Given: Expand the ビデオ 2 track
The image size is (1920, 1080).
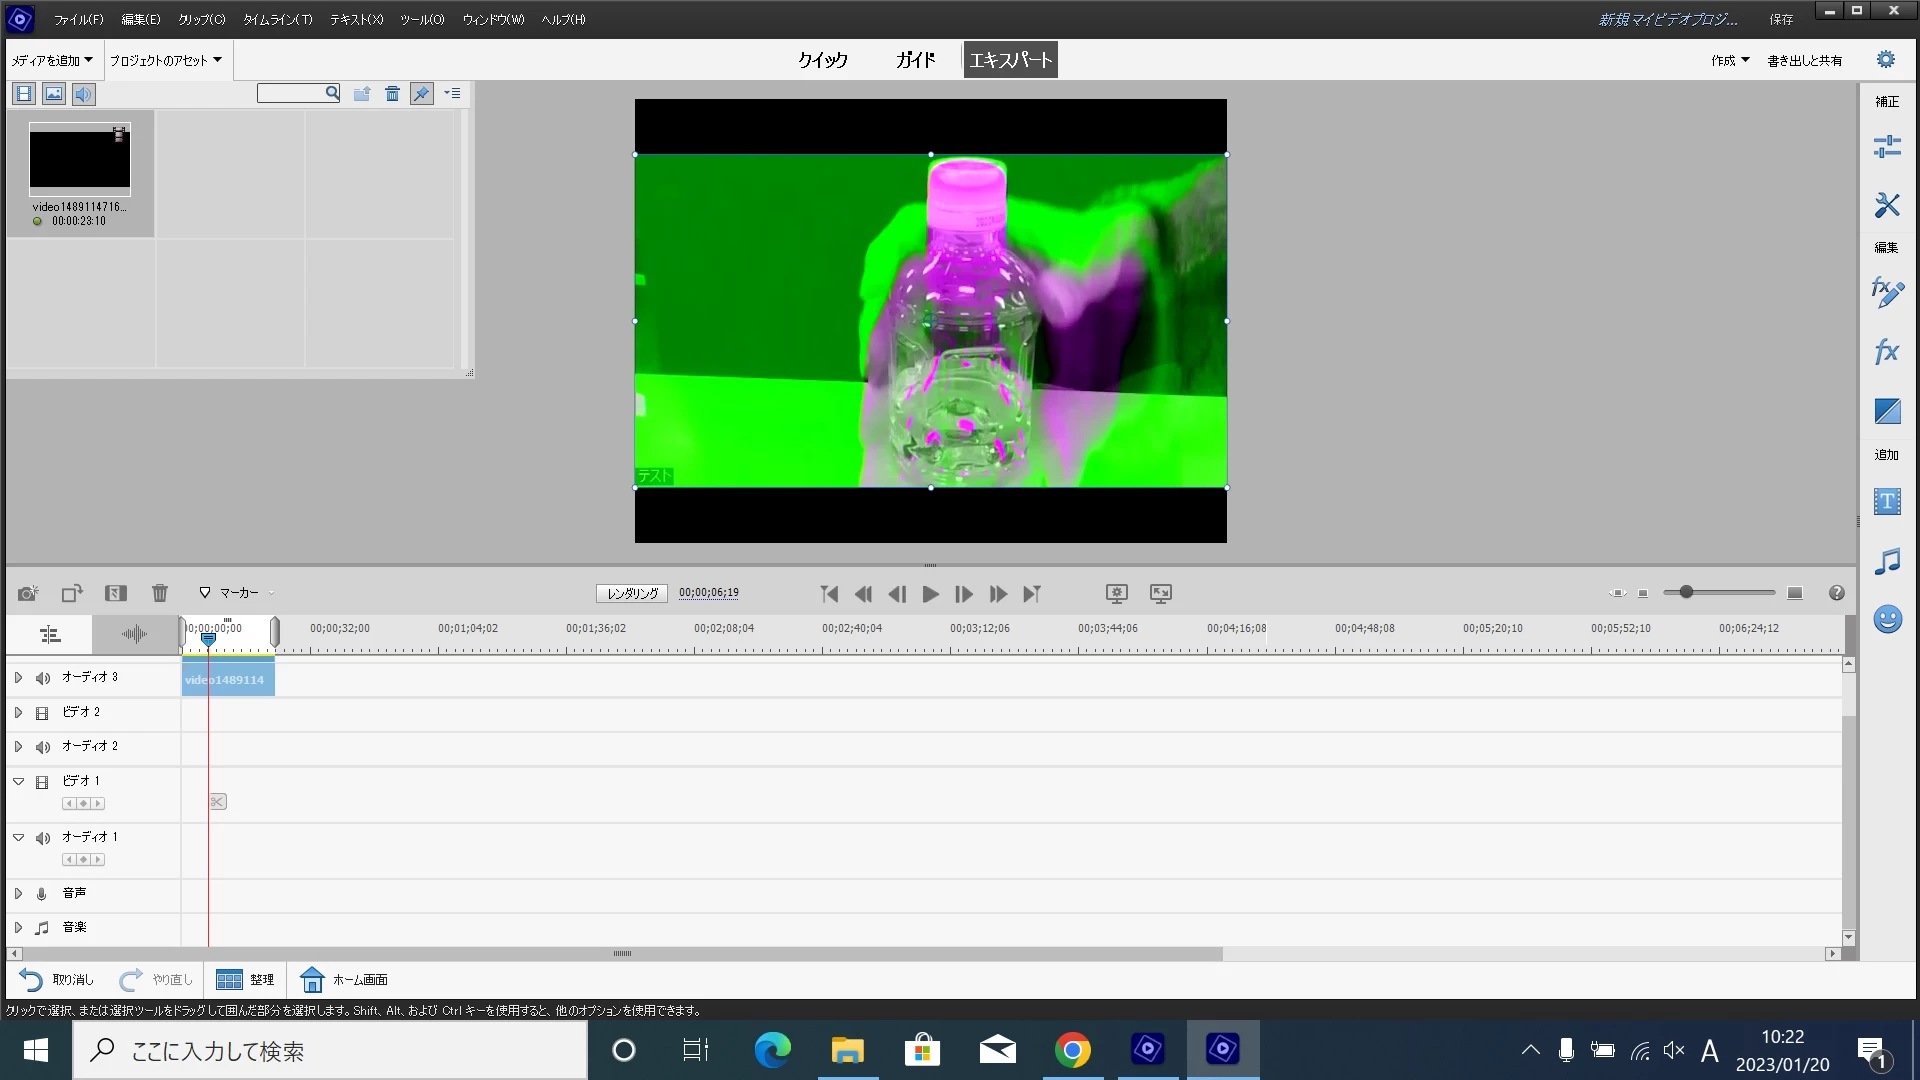Looking at the screenshot, I should [18, 713].
